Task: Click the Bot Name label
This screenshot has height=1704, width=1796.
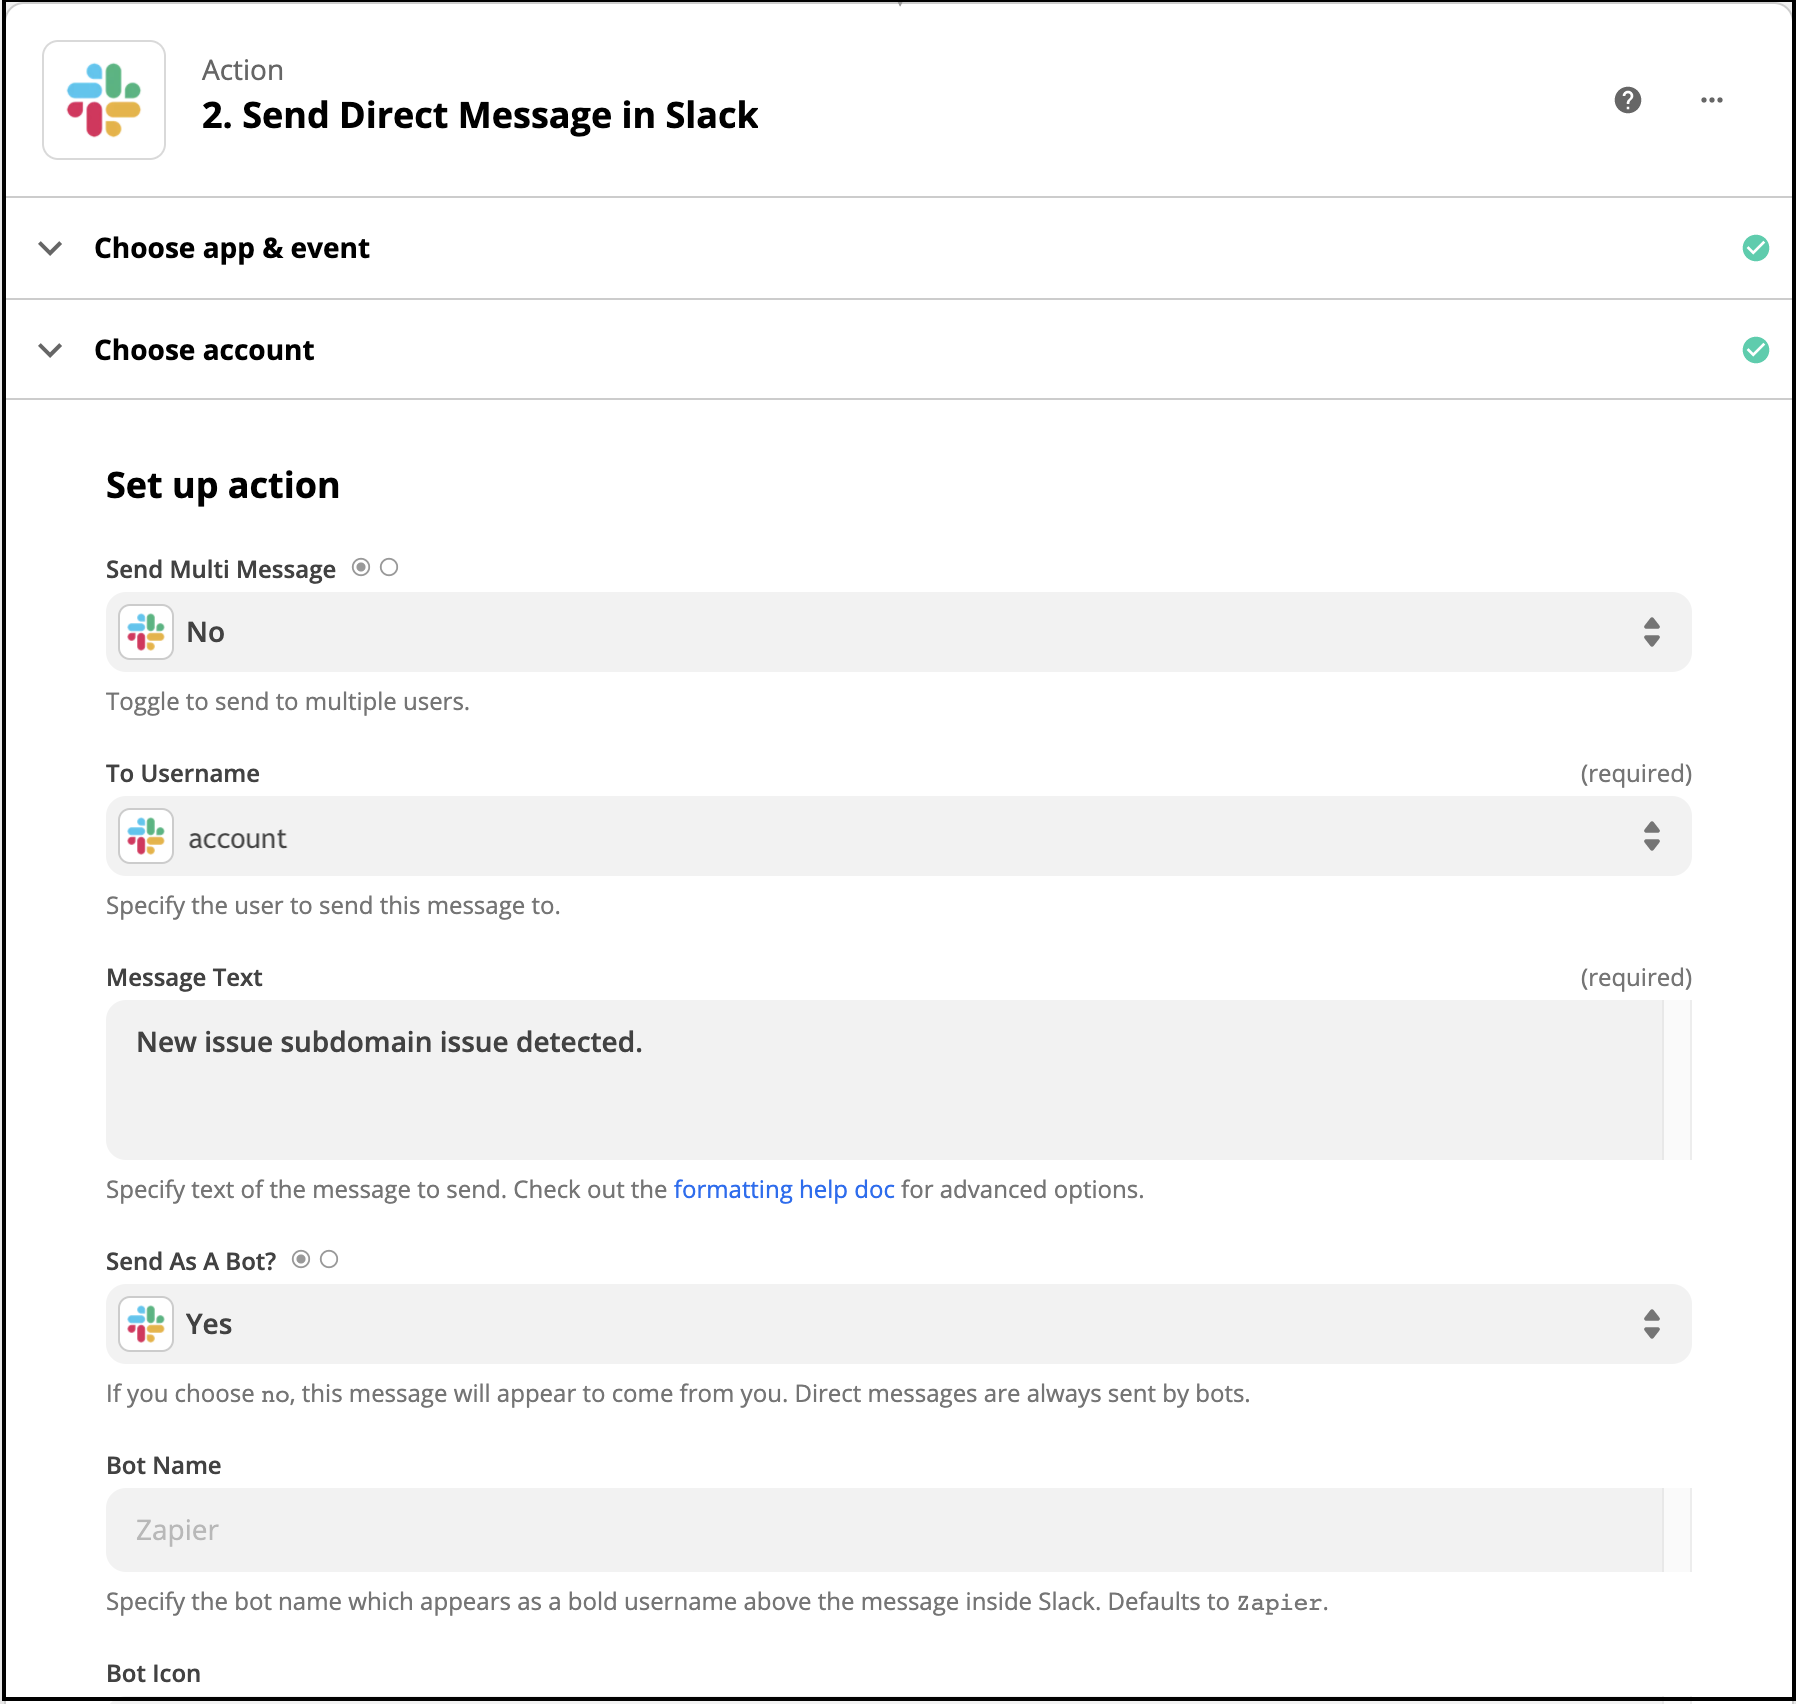Action: tap(164, 1466)
